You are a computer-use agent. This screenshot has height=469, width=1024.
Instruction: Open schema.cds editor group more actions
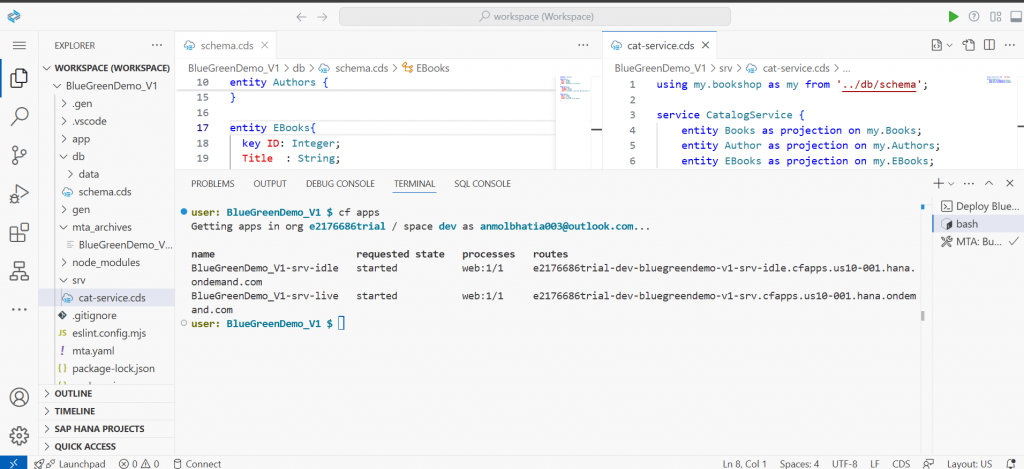pos(583,45)
